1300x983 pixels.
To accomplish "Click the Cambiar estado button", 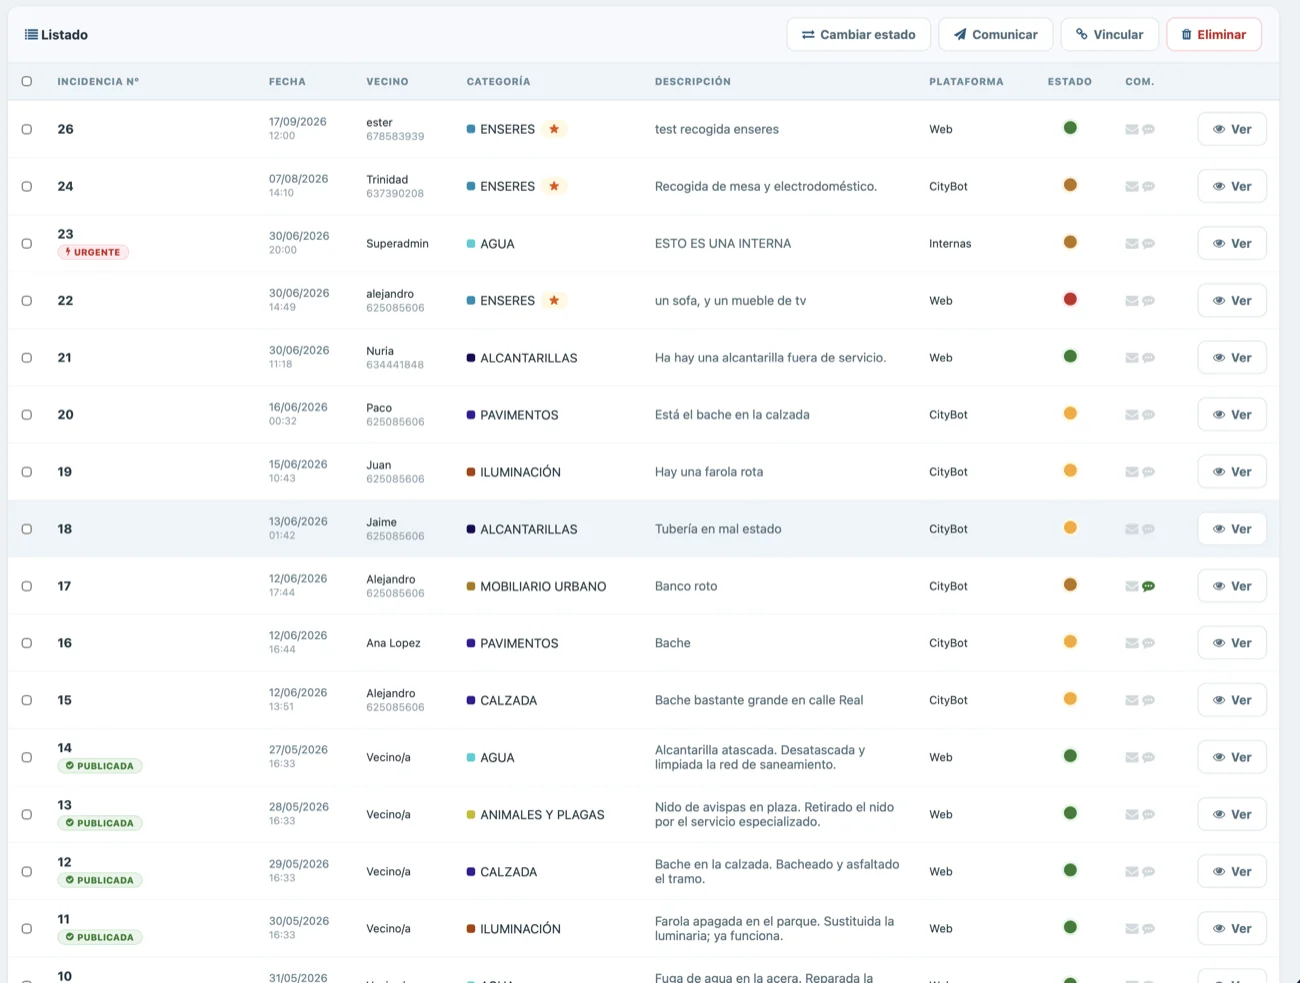I will pos(859,34).
